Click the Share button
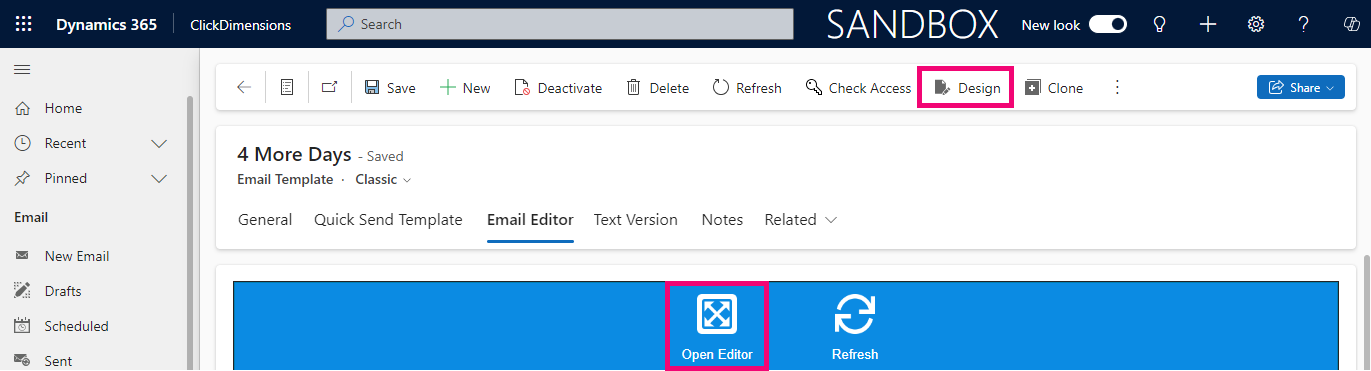Viewport: 1371px width, 371px height. (1301, 88)
